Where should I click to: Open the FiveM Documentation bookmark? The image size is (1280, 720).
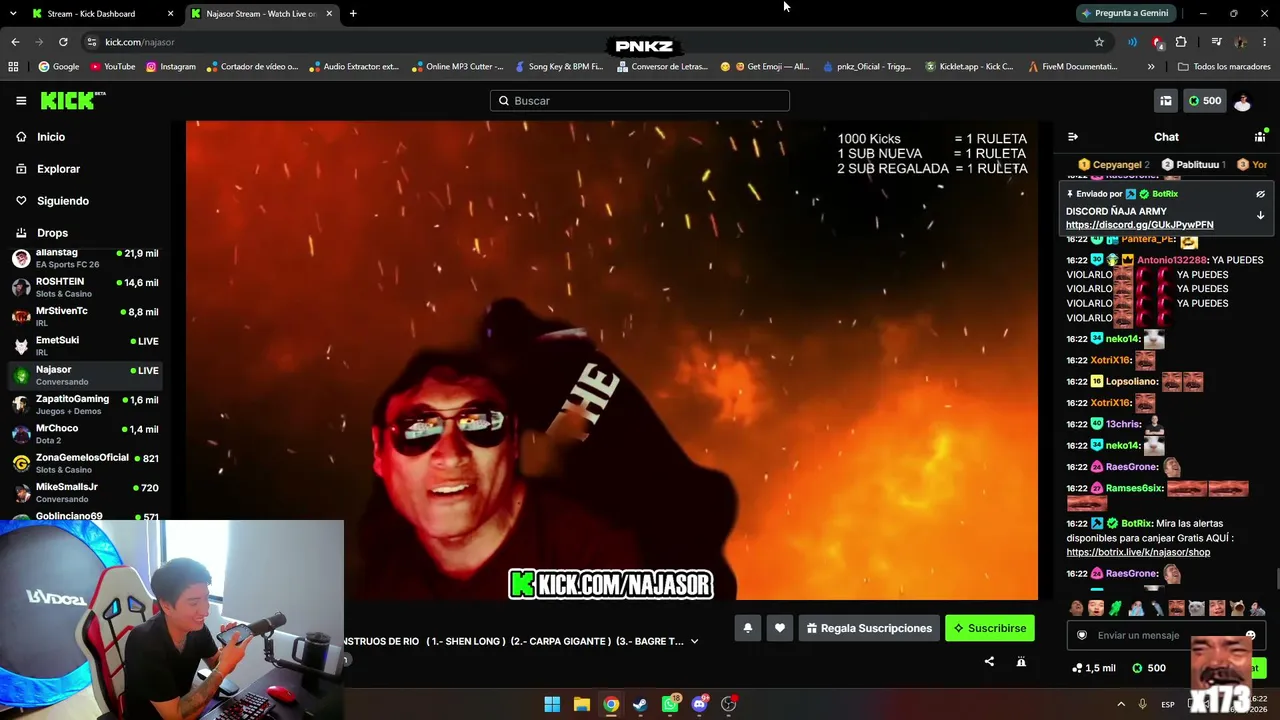click(1072, 67)
